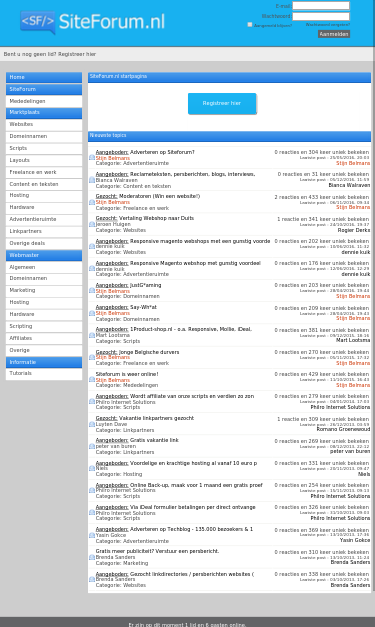Open Algemeen in the Webmaster menu
The height and width of the screenshot is (627, 375).
pos(44,267)
